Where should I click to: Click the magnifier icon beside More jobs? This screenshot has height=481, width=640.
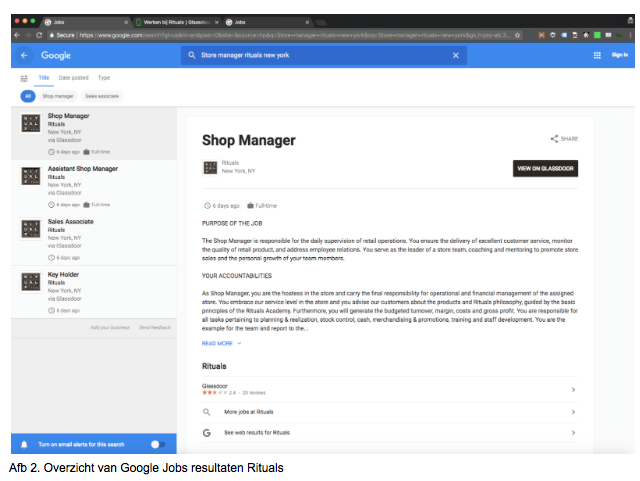[207, 412]
